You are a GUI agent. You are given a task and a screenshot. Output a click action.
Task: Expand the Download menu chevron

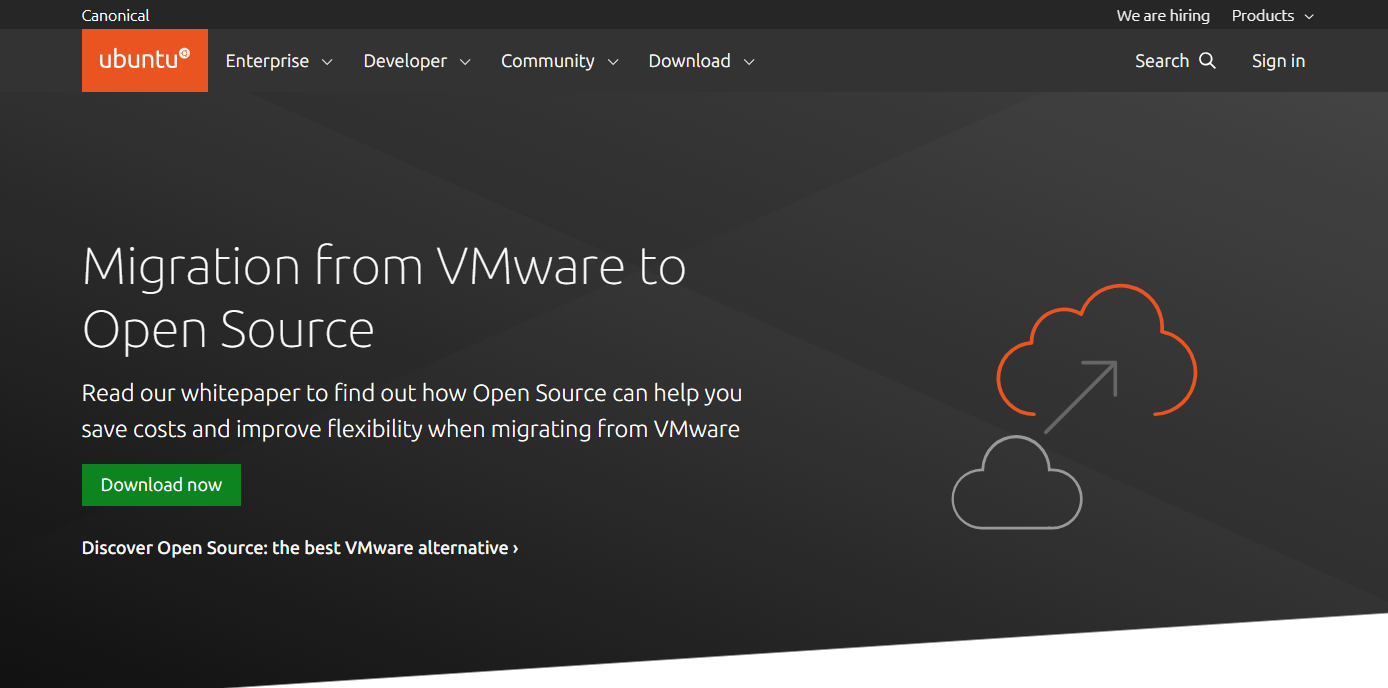[x=749, y=62]
